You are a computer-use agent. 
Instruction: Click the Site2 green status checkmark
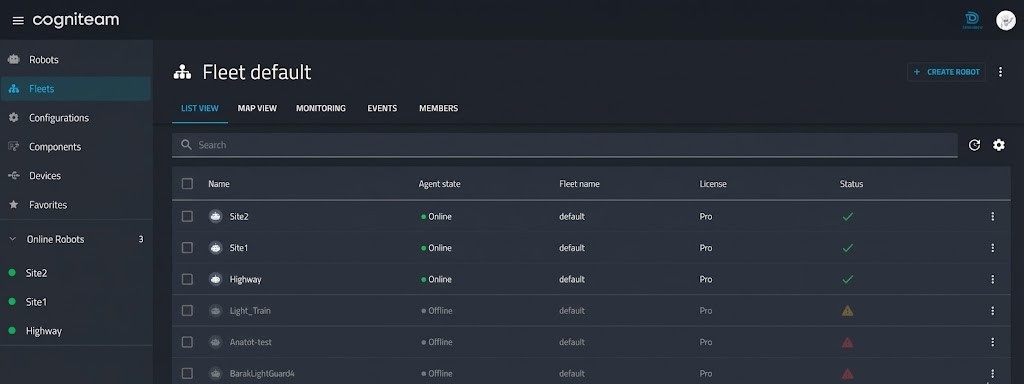tap(848, 216)
